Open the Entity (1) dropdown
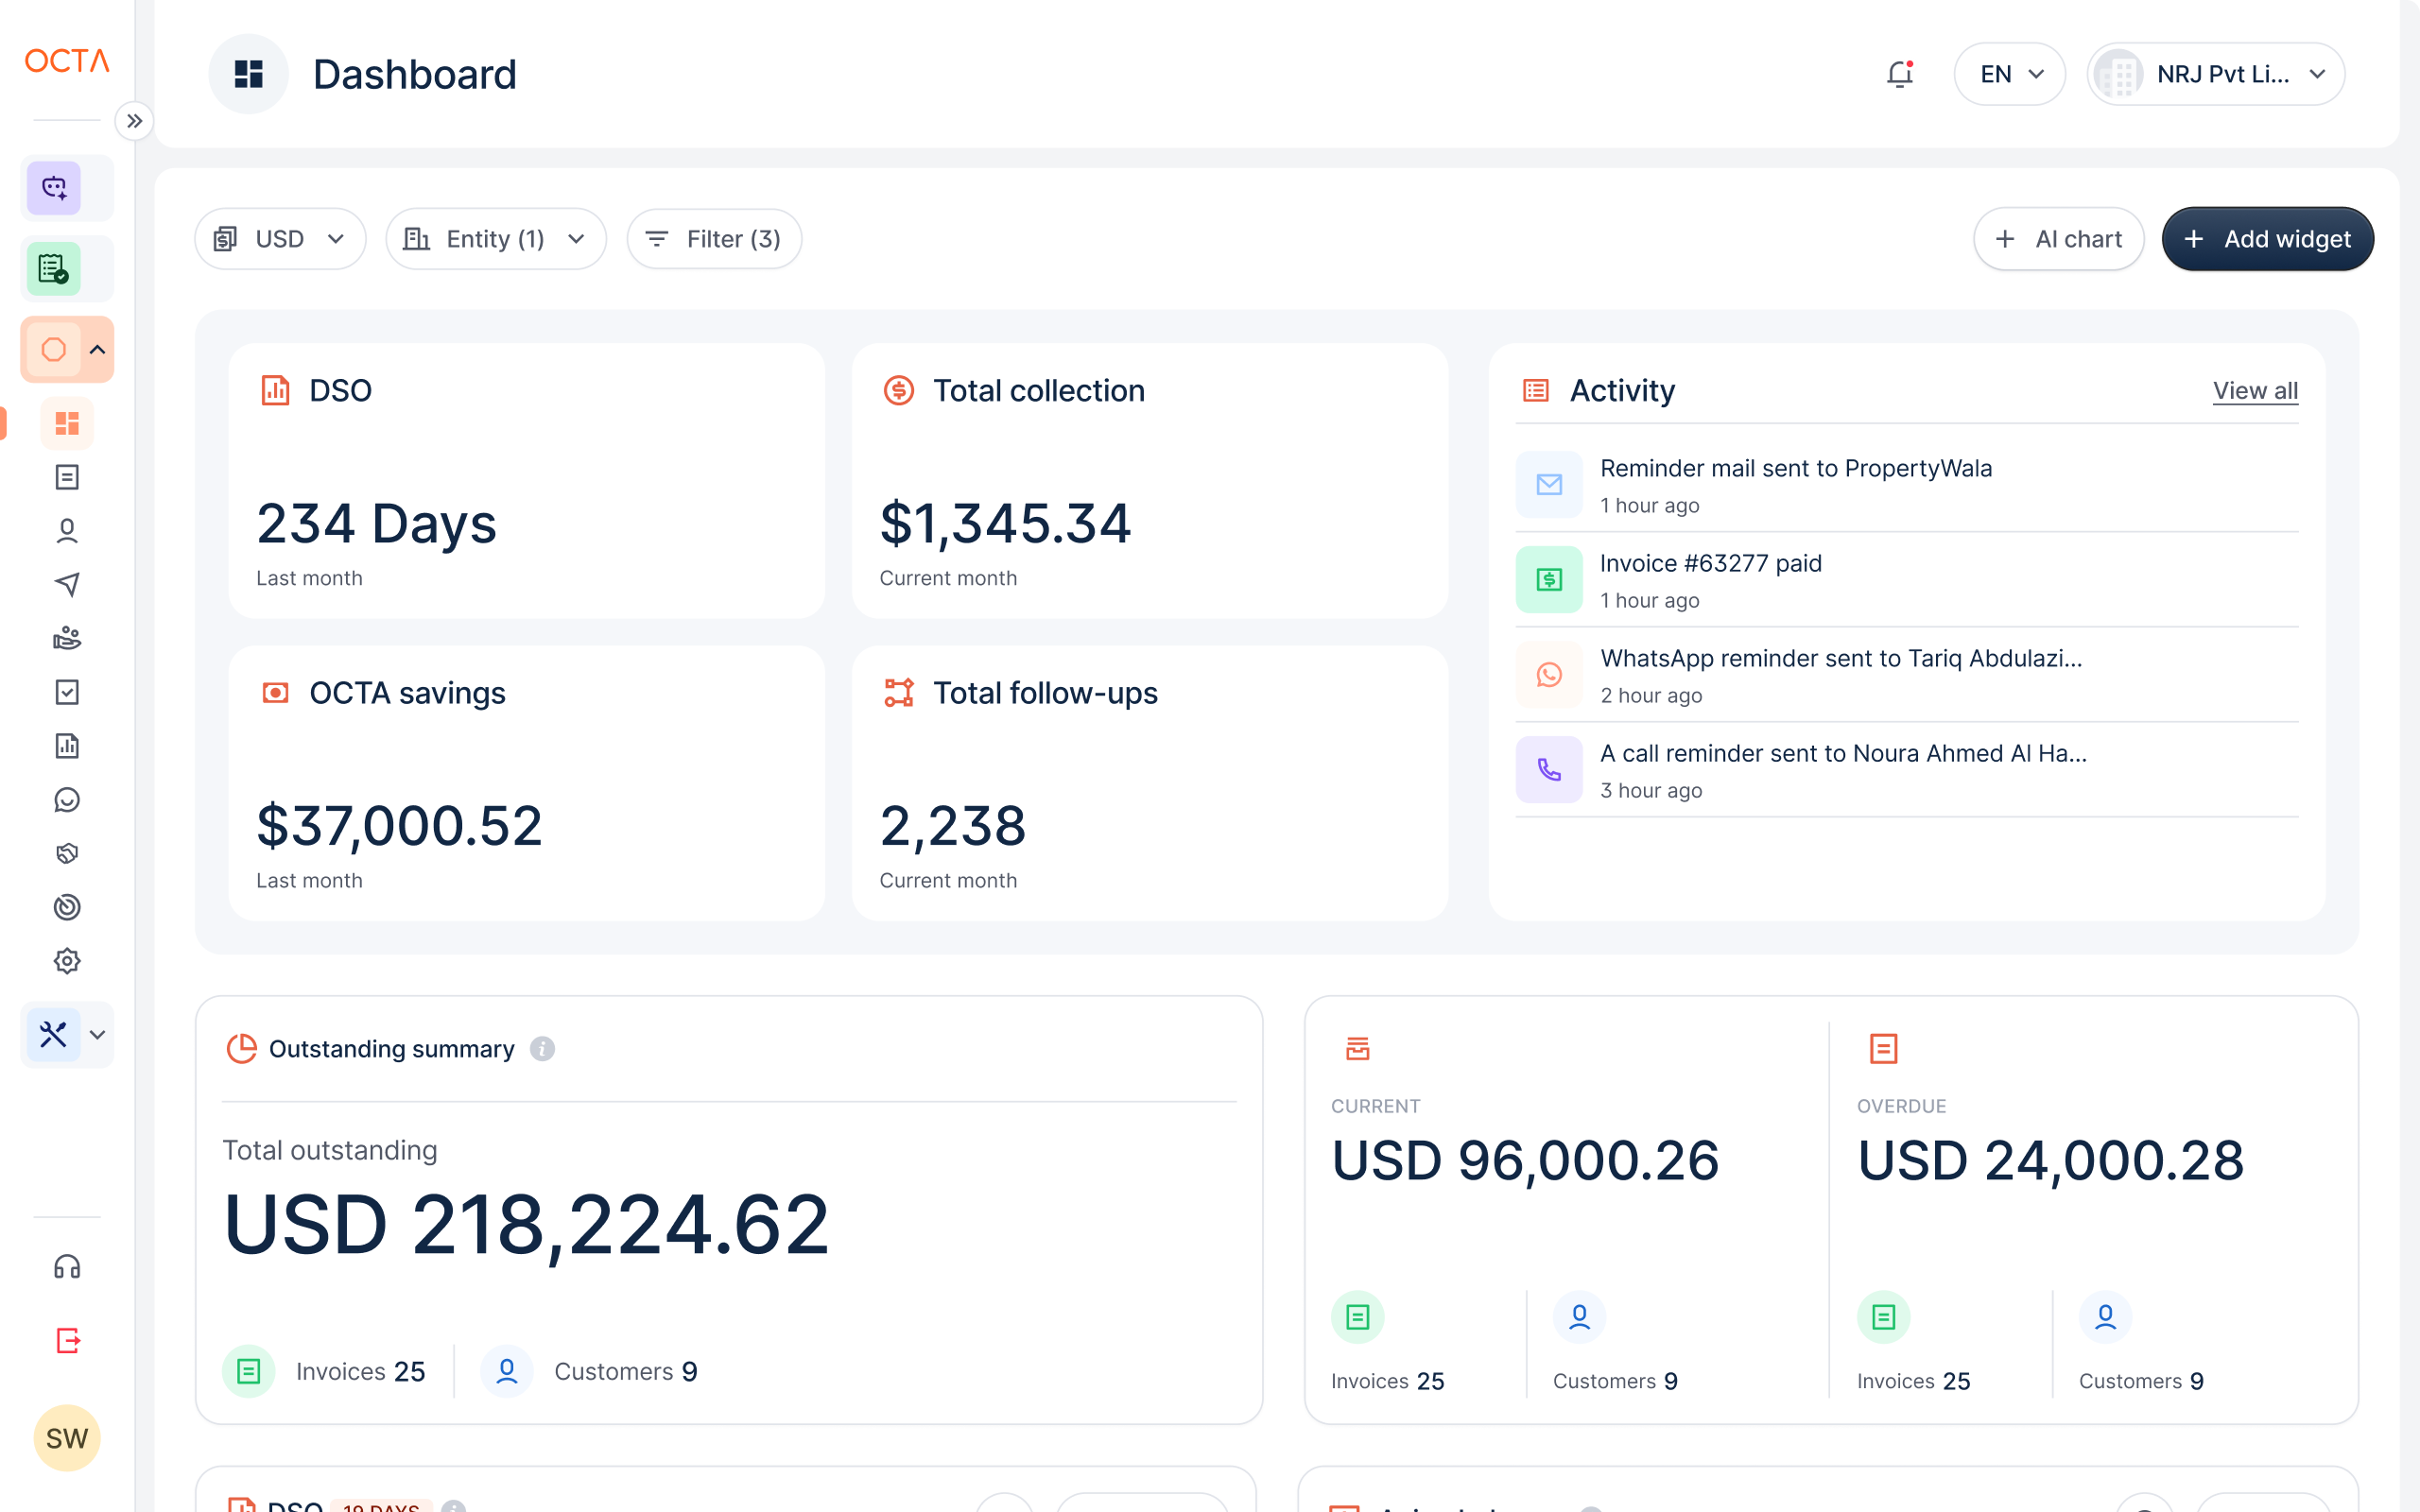The width and height of the screenshot is (2420, 1512). [x=496, y=239]
